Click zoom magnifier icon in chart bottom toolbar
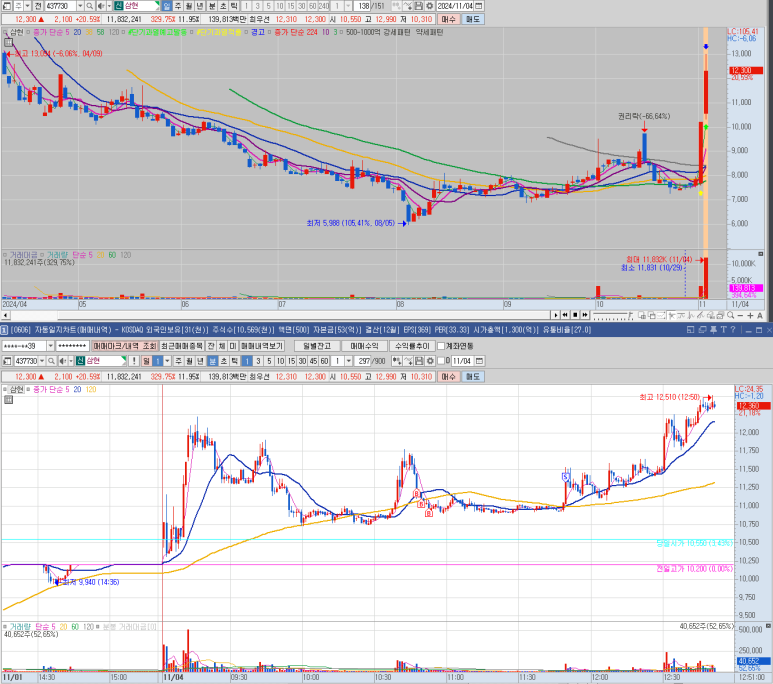Viewport: 773px width, 684px height. click(730, 315)
